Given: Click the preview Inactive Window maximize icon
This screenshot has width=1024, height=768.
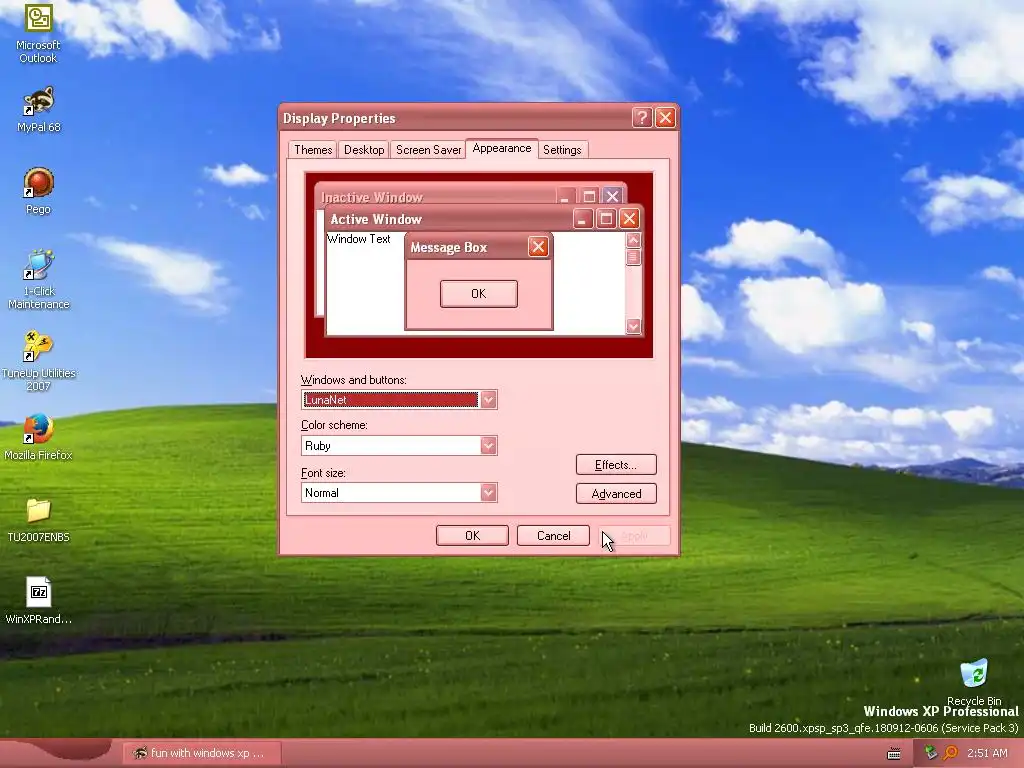Looking at the screenshot, I should (589, 196).
